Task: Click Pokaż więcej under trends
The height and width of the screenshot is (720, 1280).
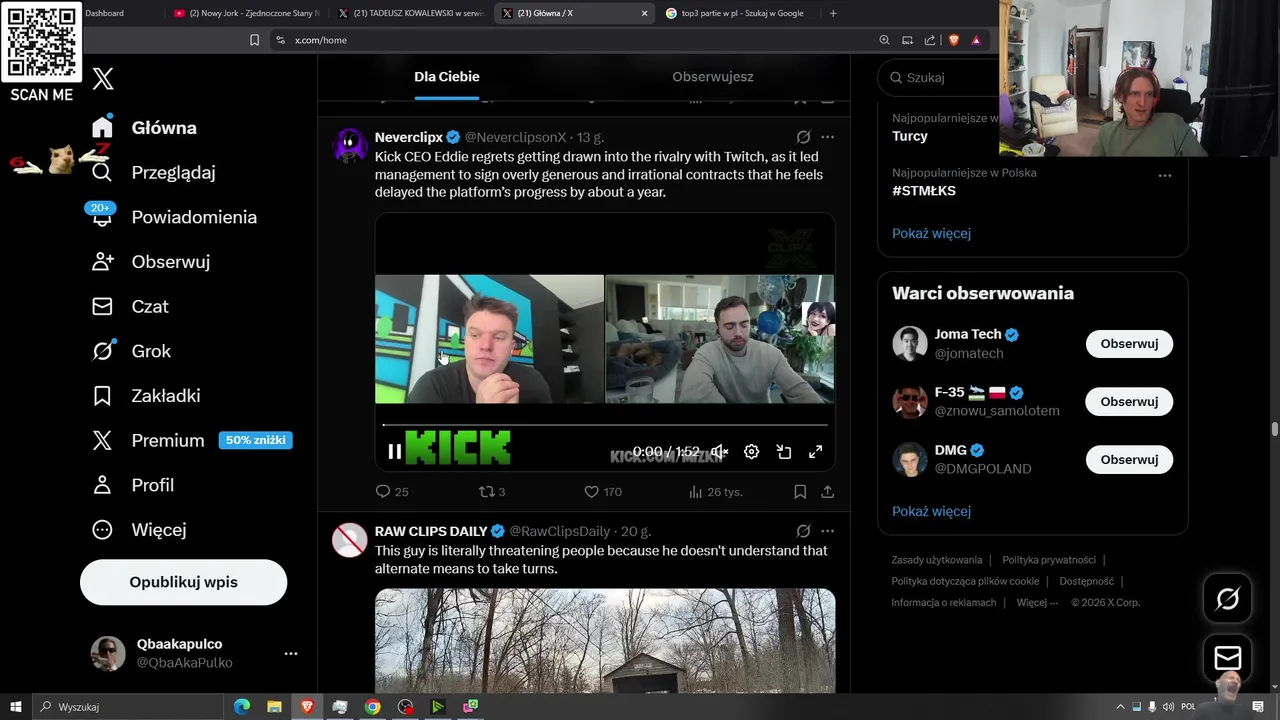Action: tap(931, 233)
